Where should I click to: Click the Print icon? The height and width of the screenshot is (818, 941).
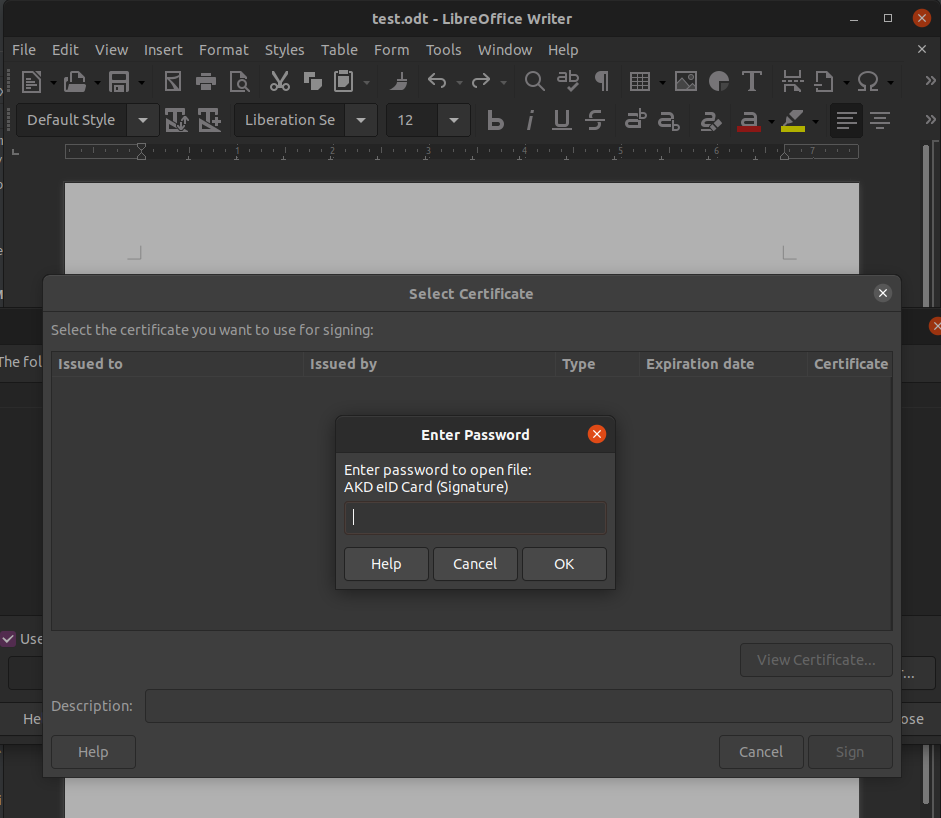pyautogui.click(x=206, y=82)
